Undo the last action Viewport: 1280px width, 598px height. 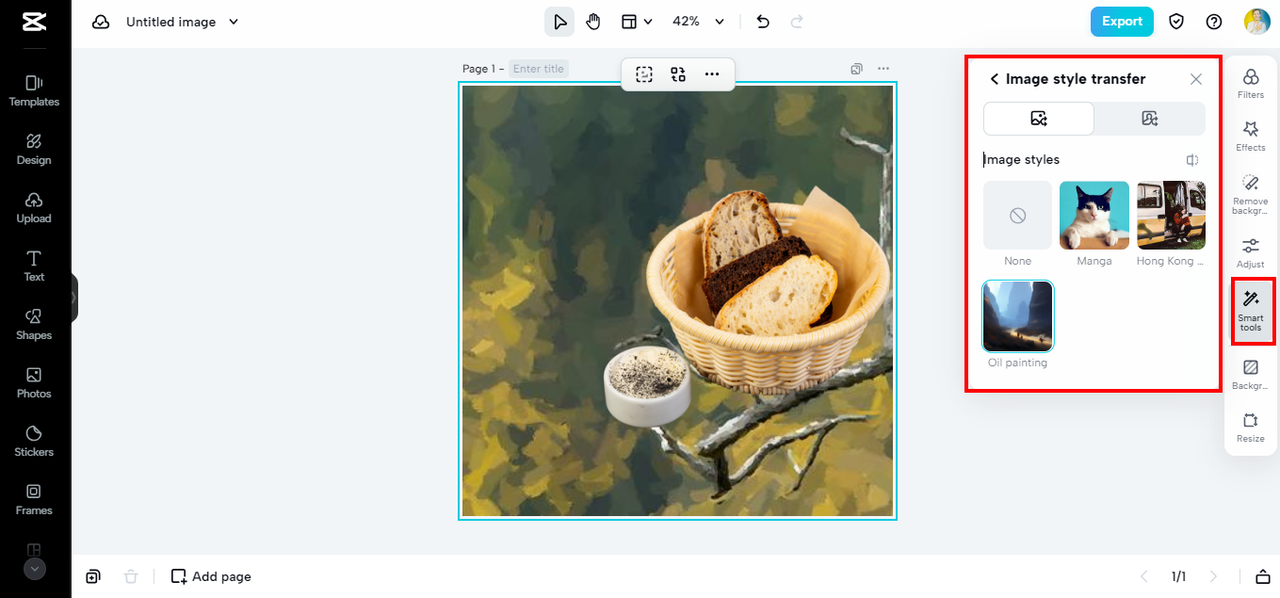(763, 22)
